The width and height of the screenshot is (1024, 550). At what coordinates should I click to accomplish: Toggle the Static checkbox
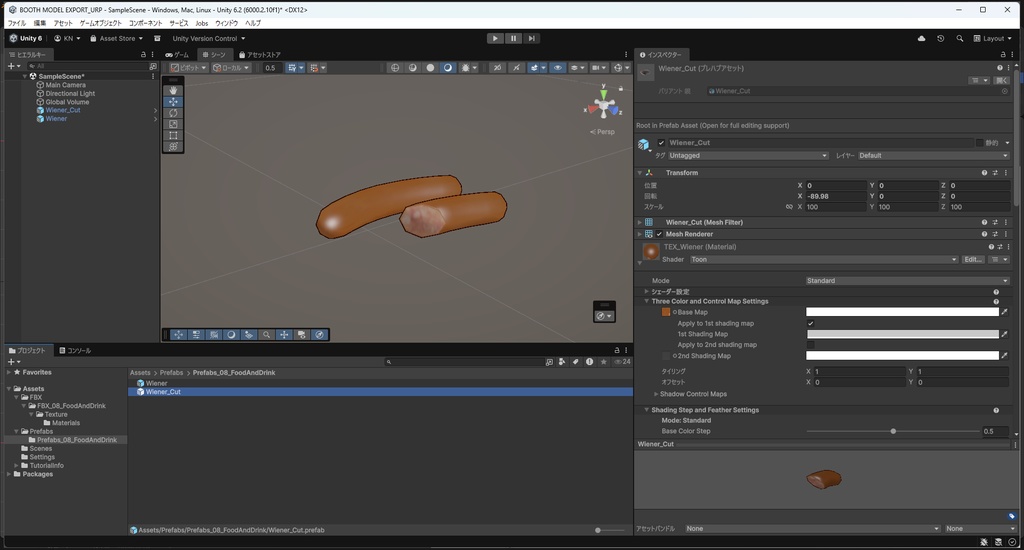(x=980, y=142)
